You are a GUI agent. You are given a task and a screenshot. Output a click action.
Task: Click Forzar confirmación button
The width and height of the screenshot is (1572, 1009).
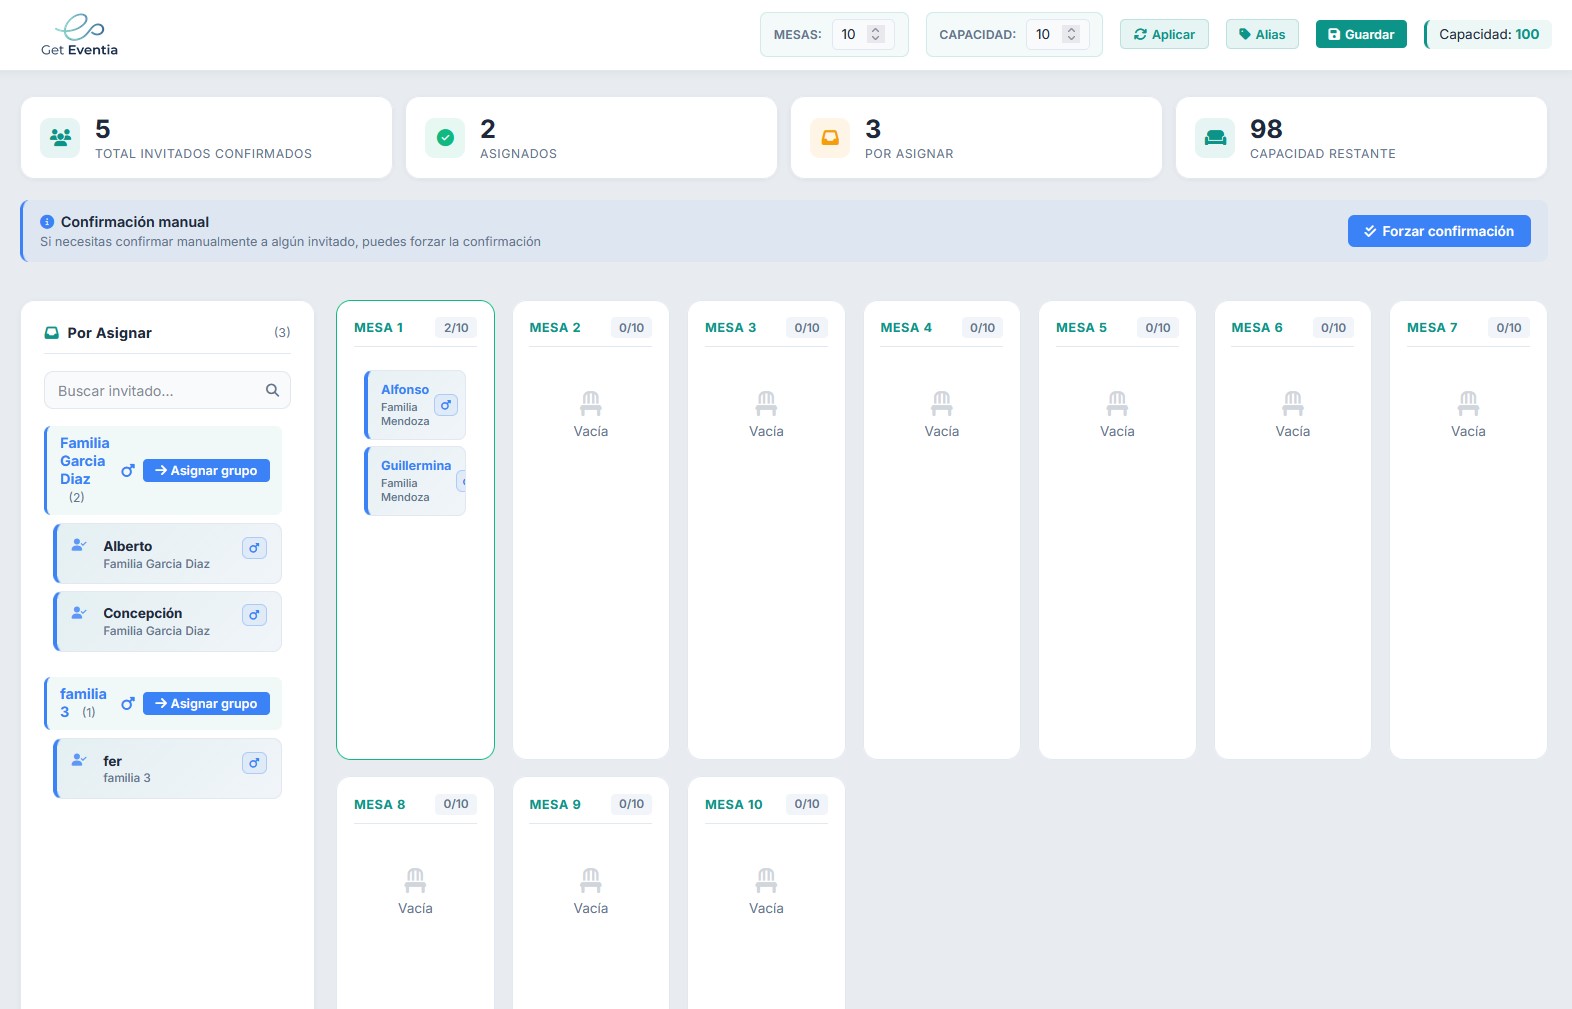point(1439,231)
